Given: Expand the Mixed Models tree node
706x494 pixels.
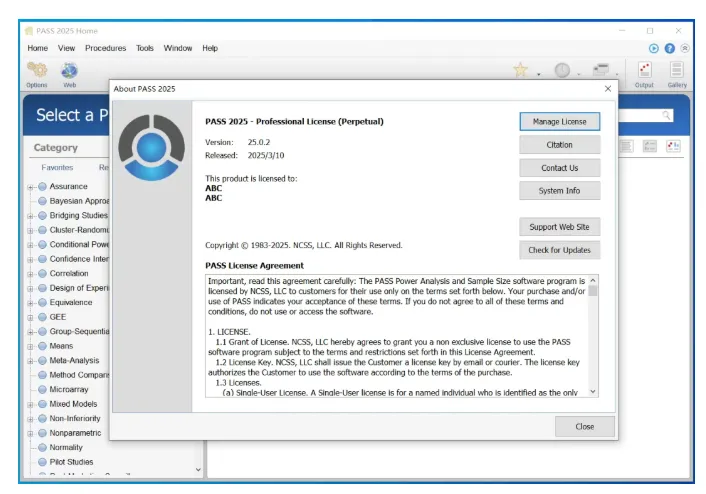Looking at the screenshot, I should [30, 404].
